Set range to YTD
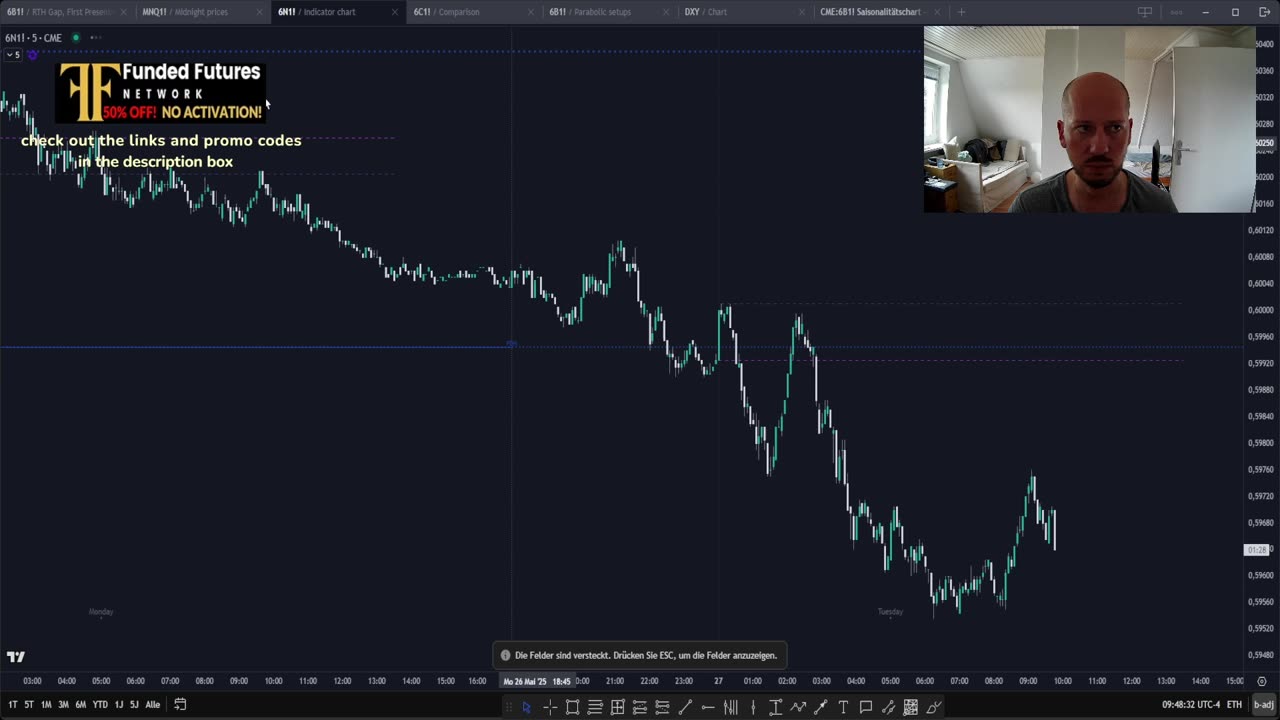The height and width of the screenshot is (720, 1280). click(x=100, y=704)
